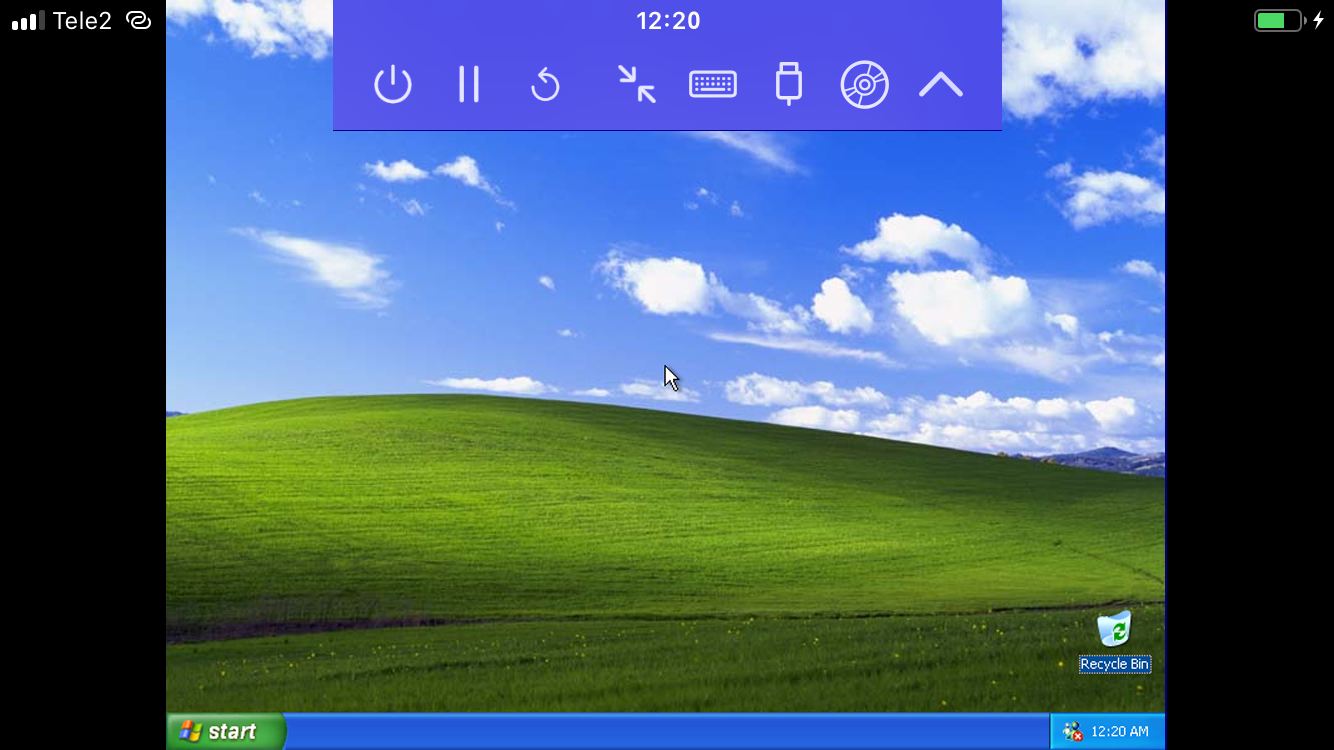The height and width of the screenshot is (750, 1334).
Task: Tap the cellular signal bars
Action: (x=28, y=21)
